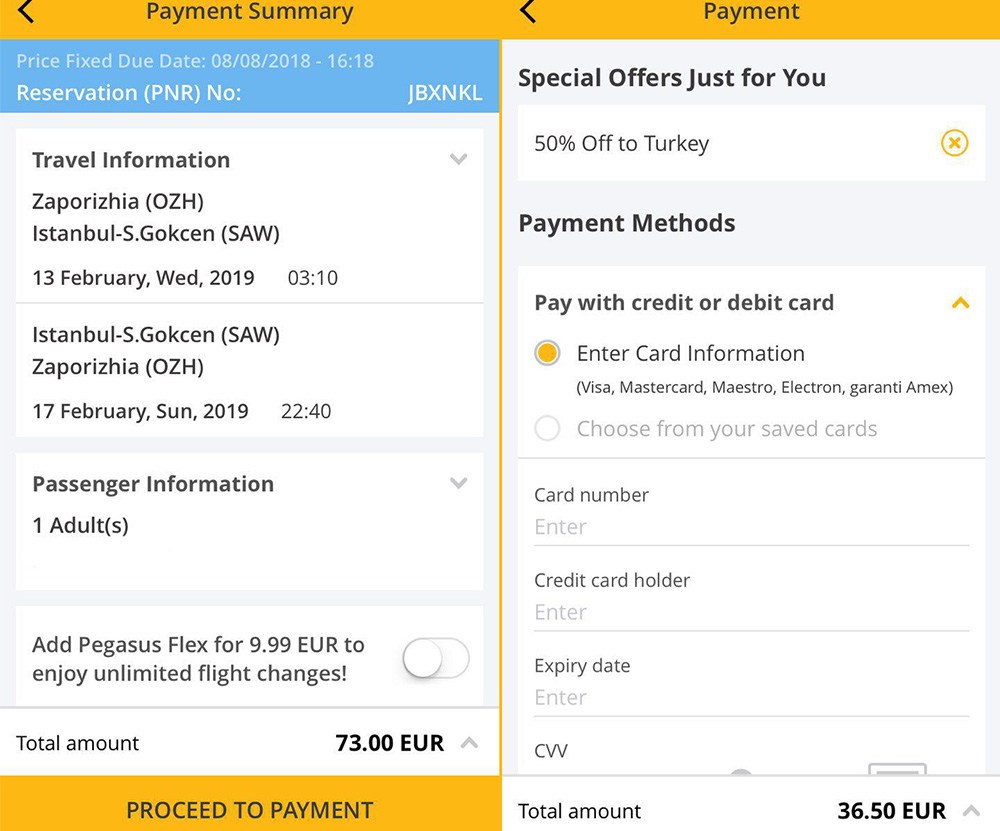Click the Card number input field
The height and width of the screenshot is (831, 1000).
coord(750,527)
